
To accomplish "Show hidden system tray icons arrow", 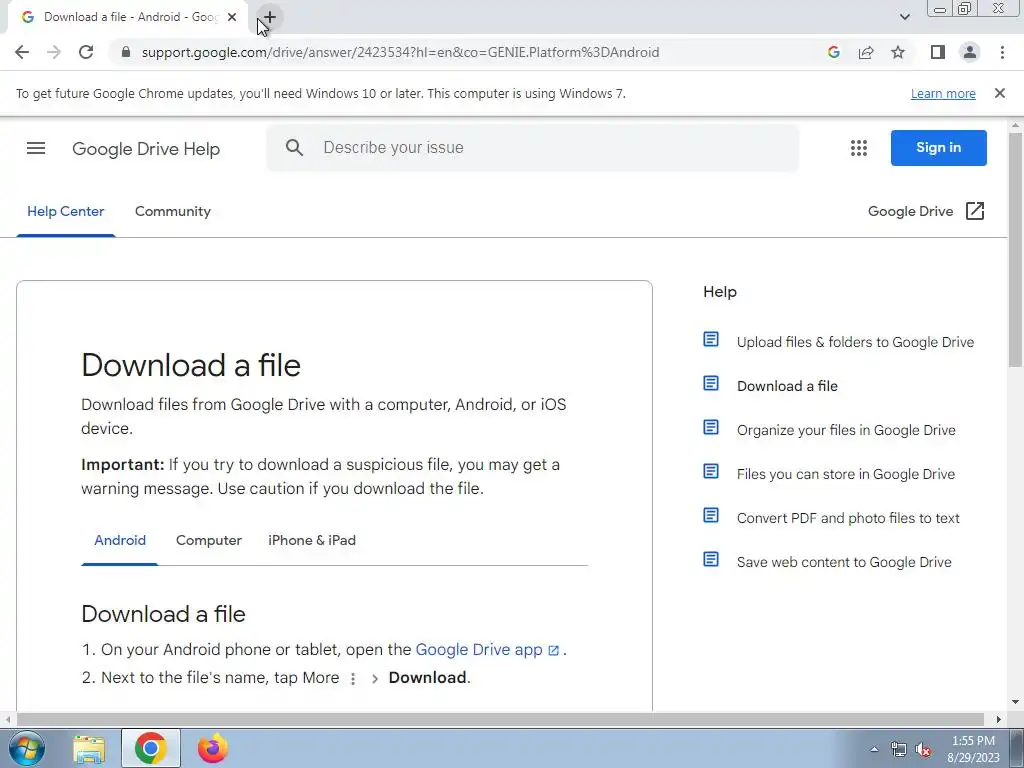I will tap(874, 750).
